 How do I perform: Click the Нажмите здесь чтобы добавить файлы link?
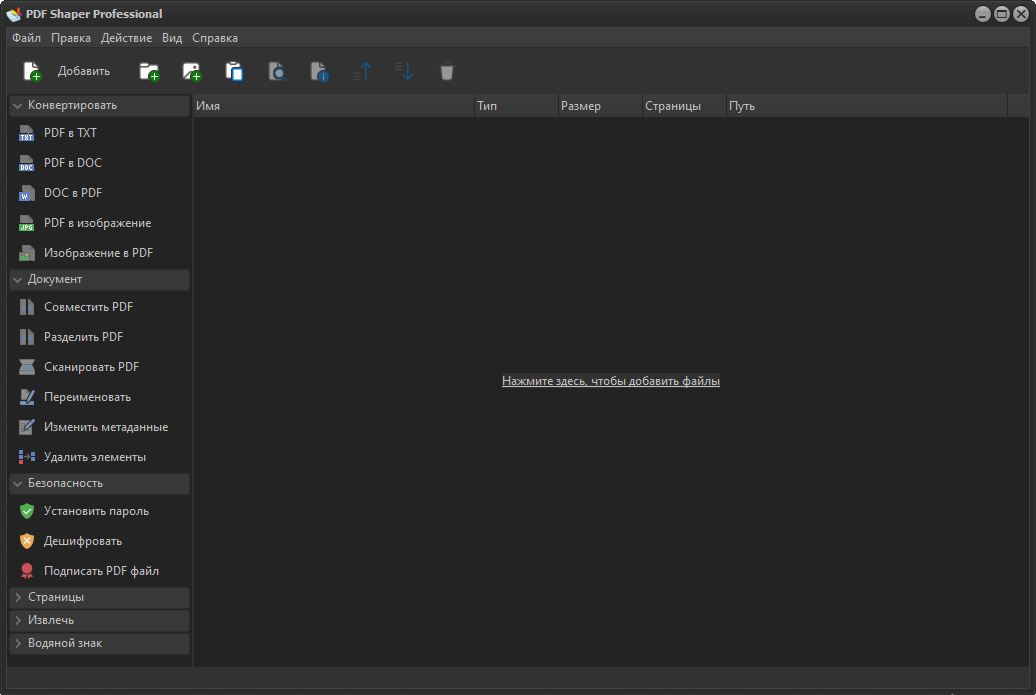pyautogui.click(x=610, y=381)
